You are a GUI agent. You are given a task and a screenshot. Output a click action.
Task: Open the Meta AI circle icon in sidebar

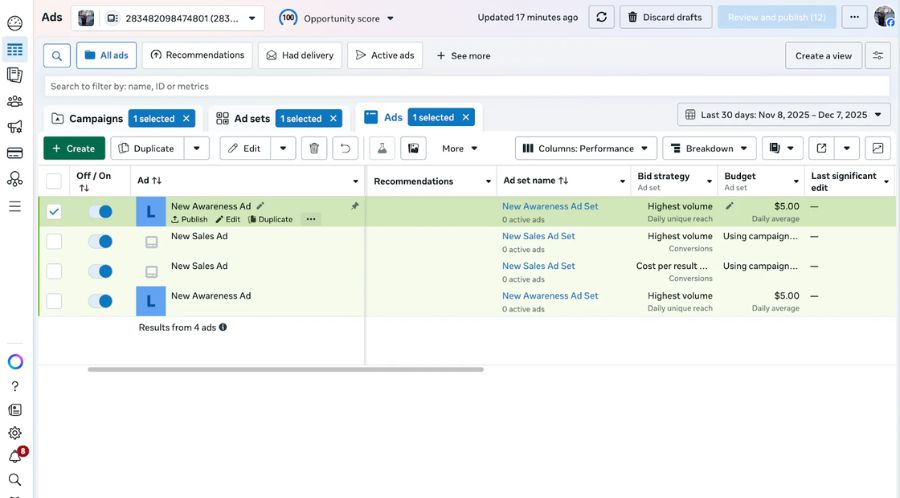(15, 361)
